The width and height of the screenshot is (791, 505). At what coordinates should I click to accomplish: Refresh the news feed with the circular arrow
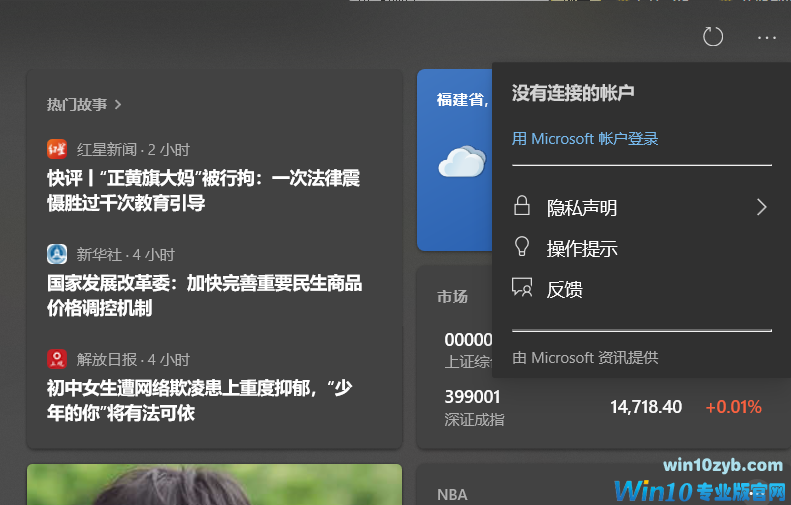click(713, 37)
